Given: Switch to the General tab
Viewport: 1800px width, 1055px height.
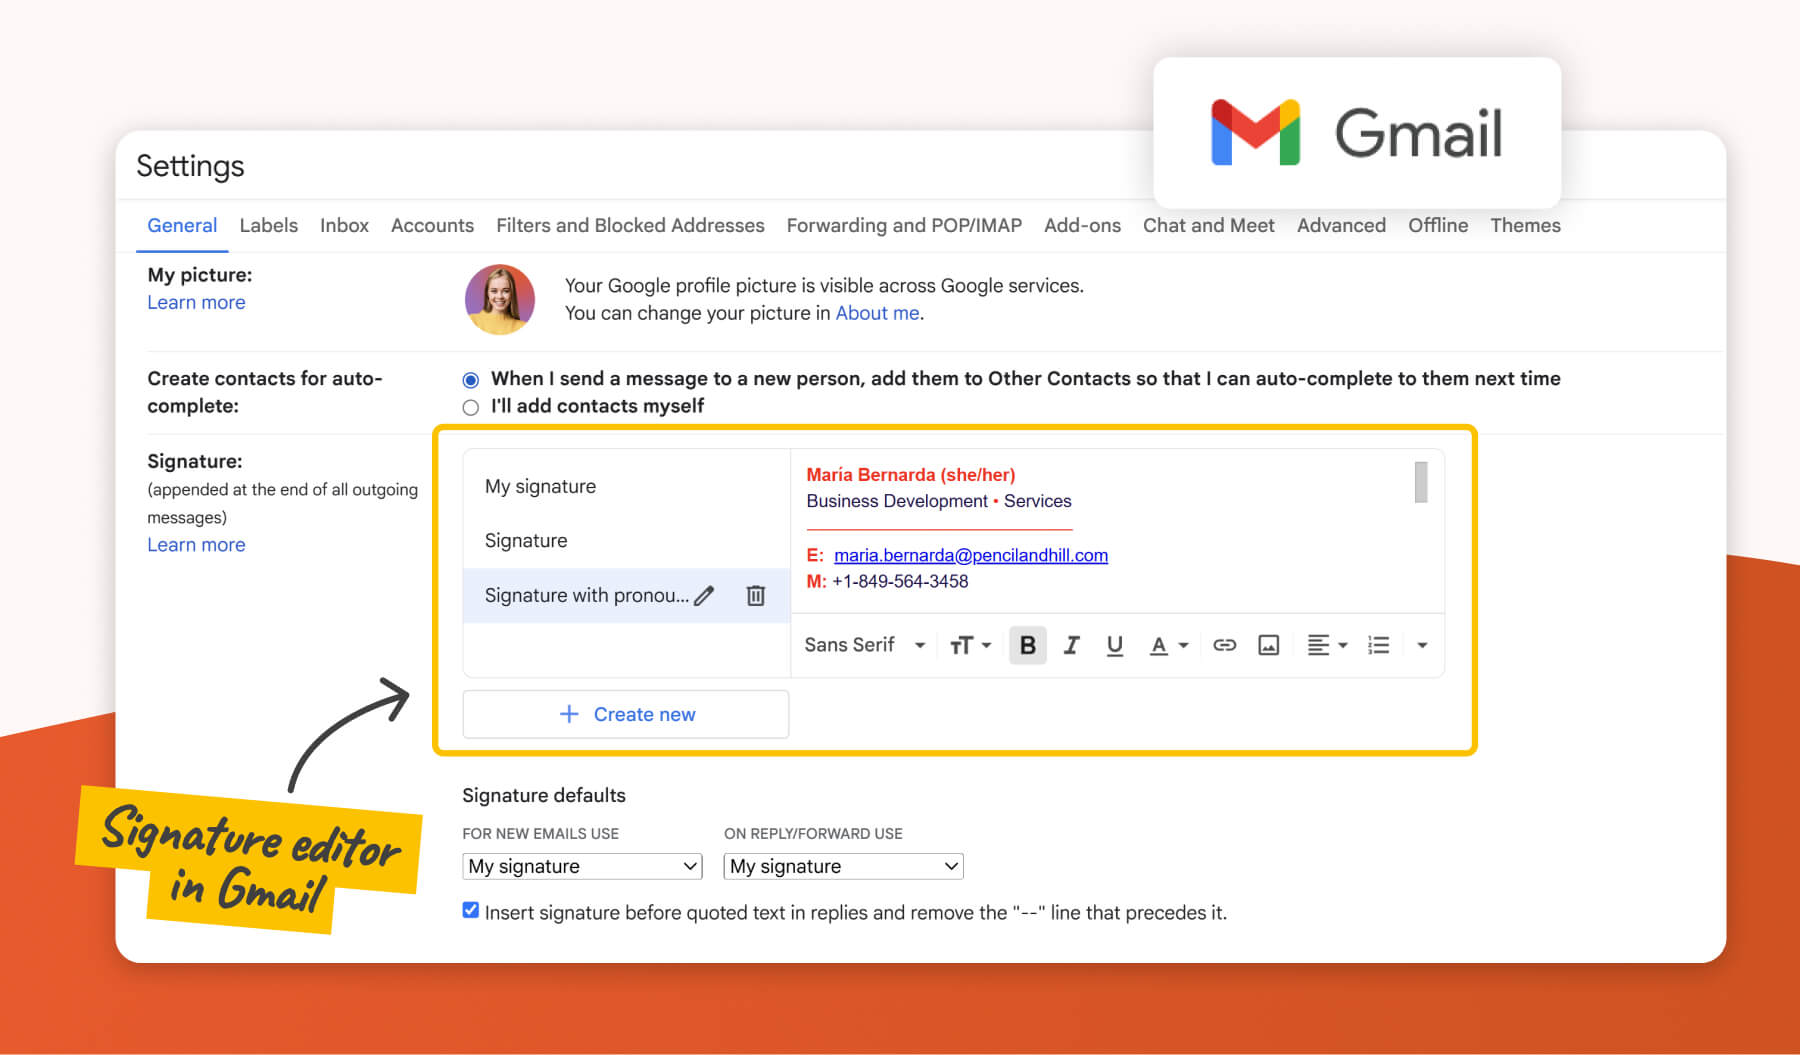Looking at the screenshot, I should pyautogui.click(x=182, y=225).
